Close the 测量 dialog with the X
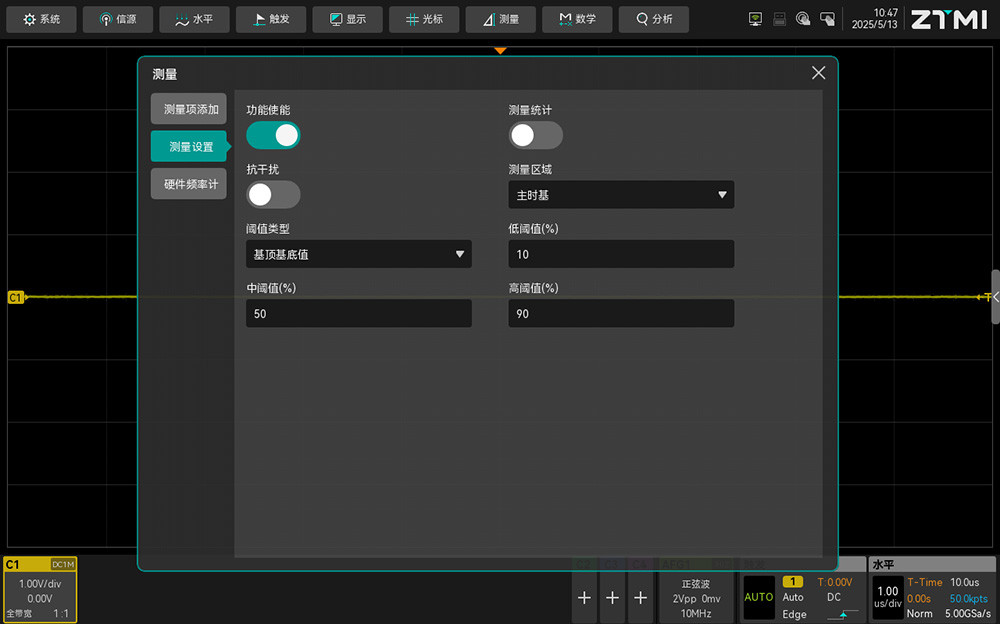 [x=818, y=73]
